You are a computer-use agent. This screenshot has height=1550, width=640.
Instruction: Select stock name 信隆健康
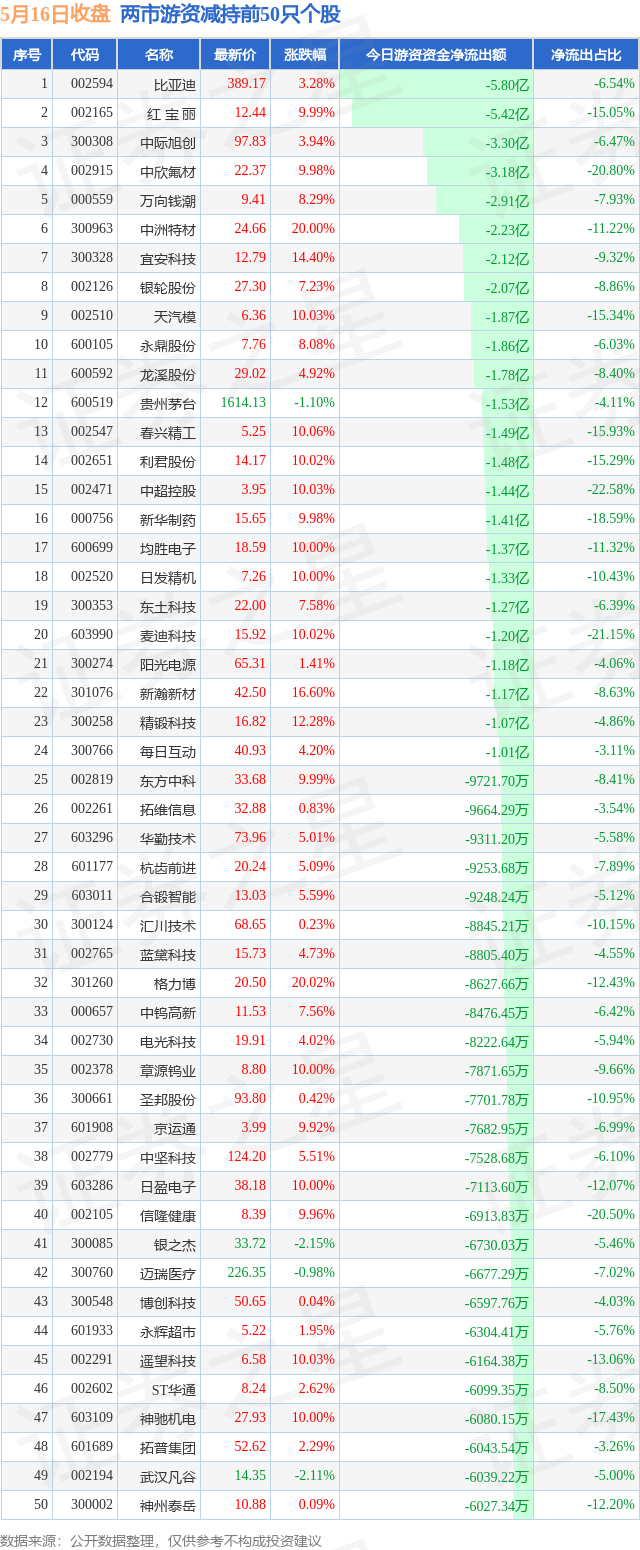[168, 1215]
